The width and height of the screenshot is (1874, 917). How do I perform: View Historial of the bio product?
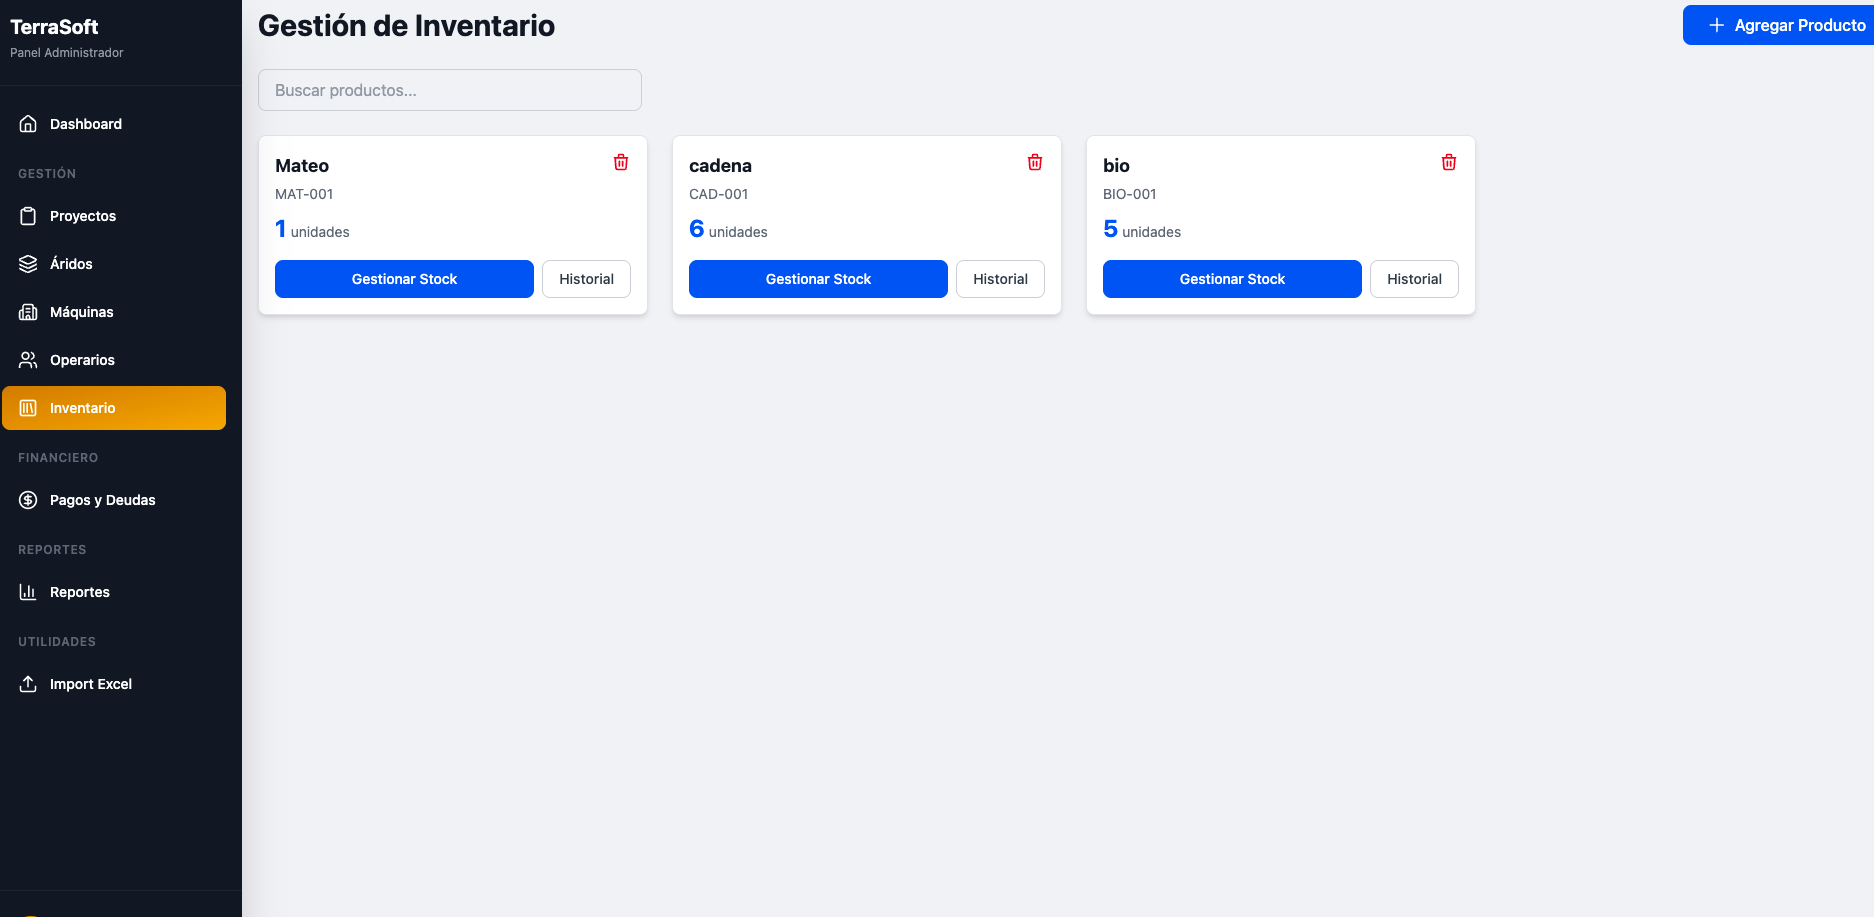[x=1414, y=279]
